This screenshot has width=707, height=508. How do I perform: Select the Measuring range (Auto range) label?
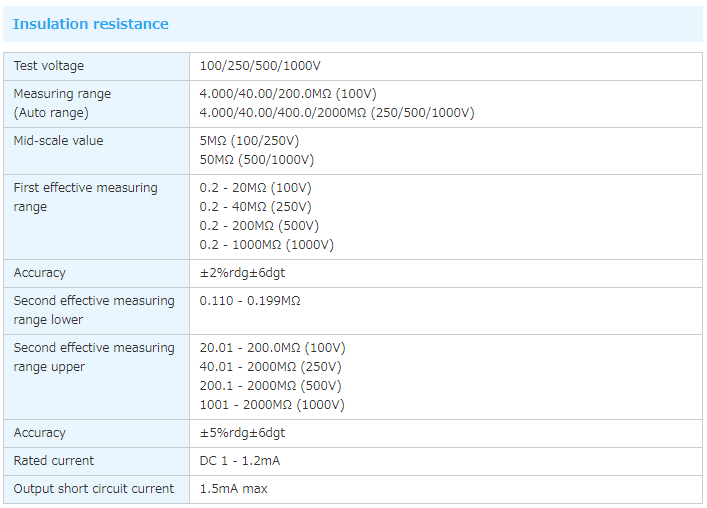click(62, 103)
